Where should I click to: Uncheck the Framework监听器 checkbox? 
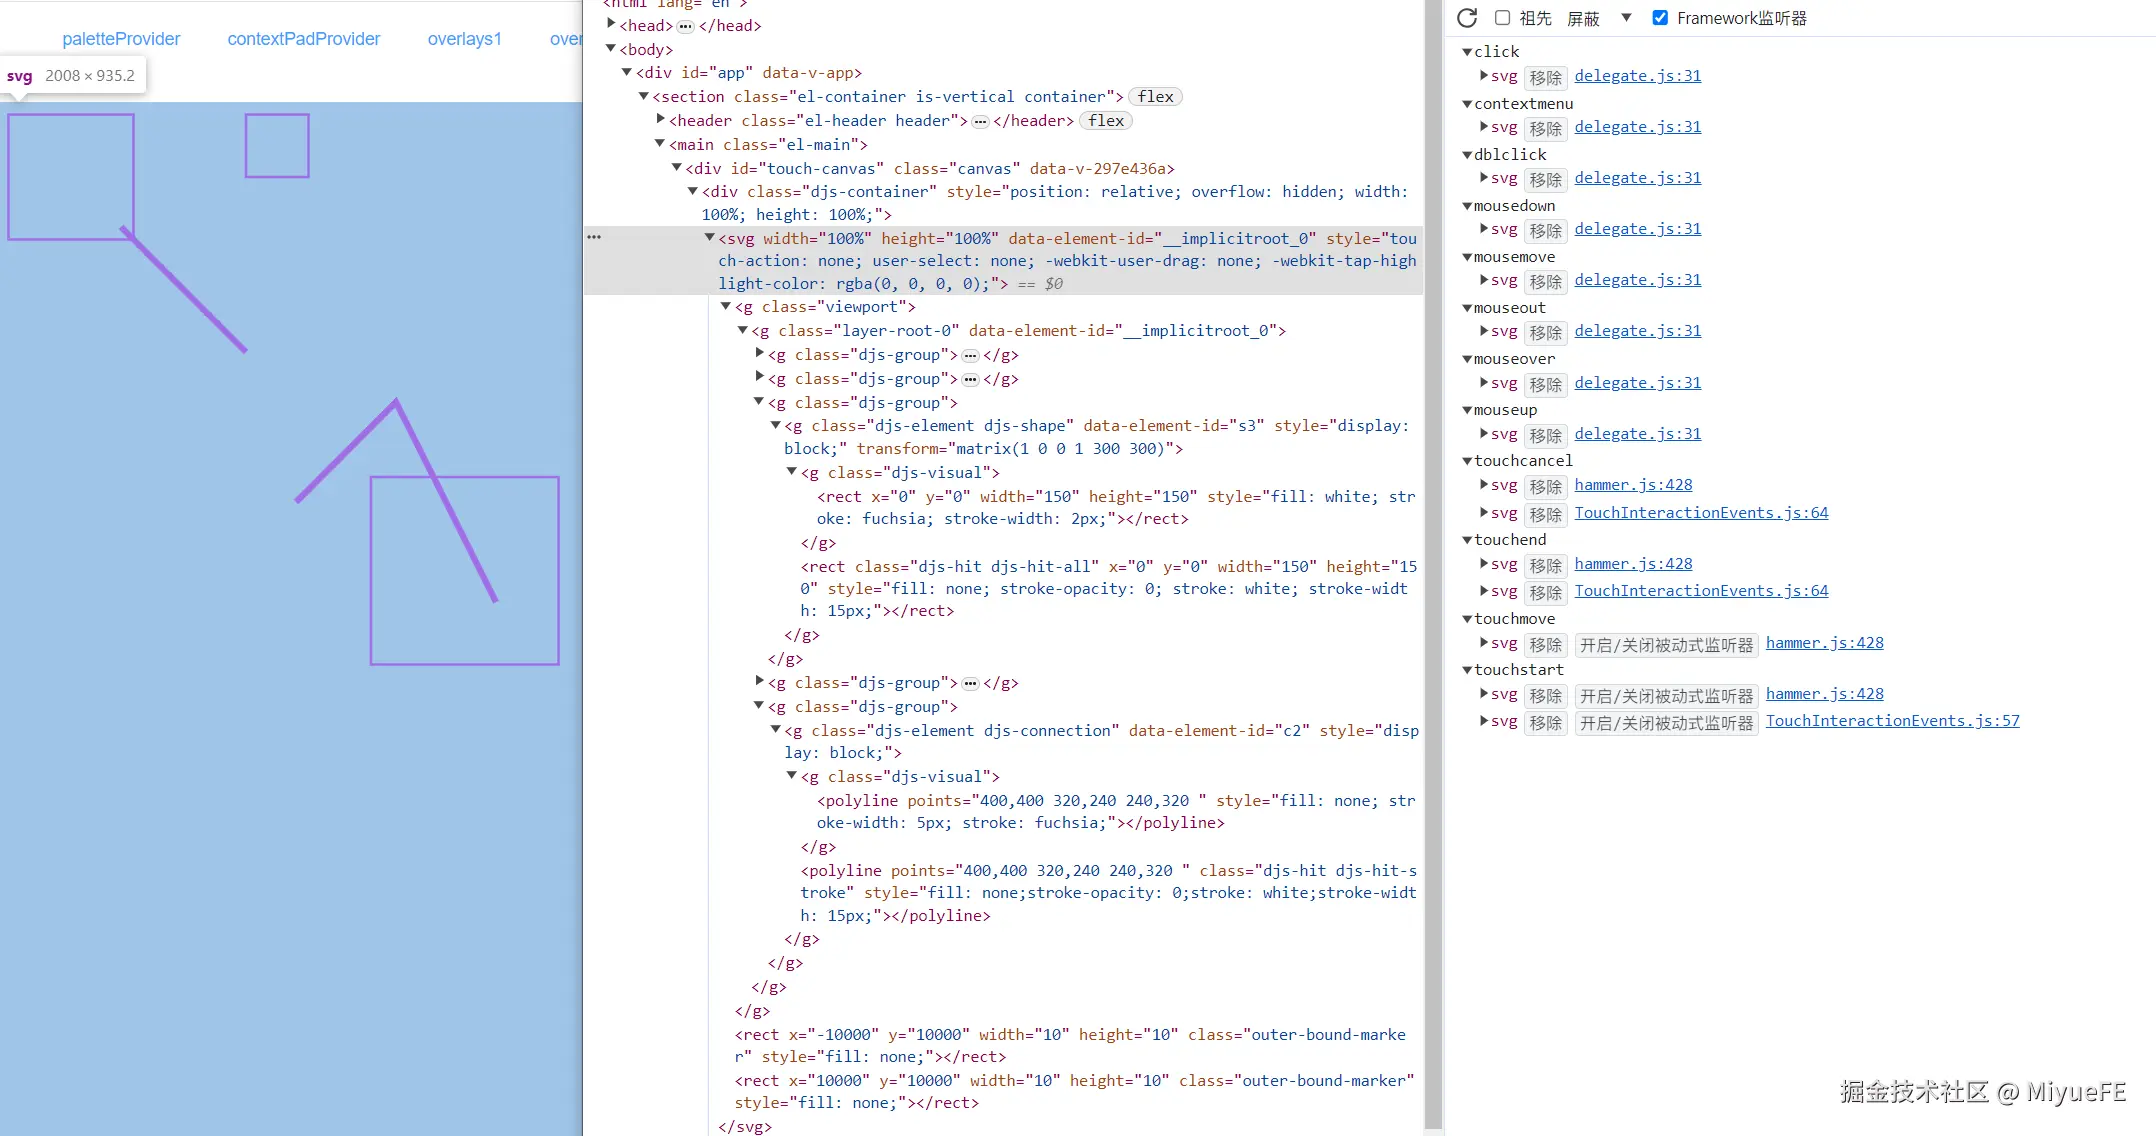pos(1660,18)
